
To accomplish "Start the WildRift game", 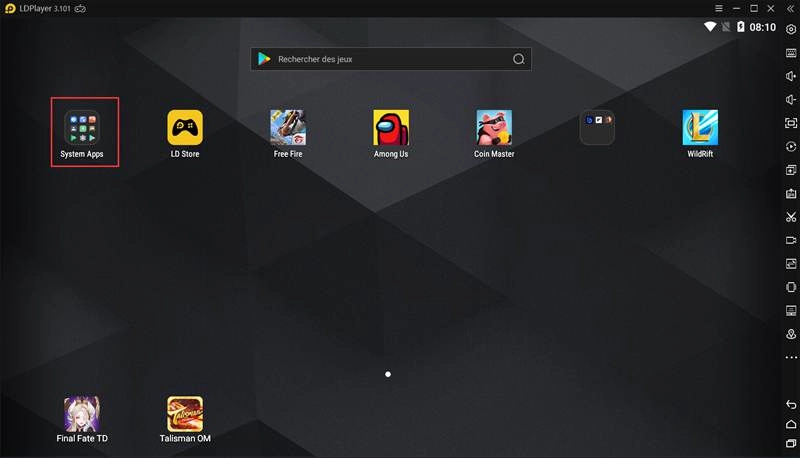I will coord(700,128).
